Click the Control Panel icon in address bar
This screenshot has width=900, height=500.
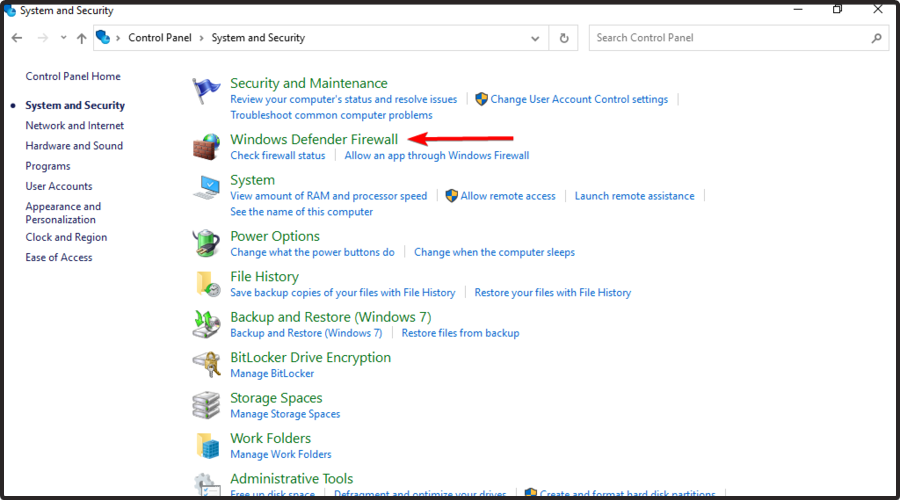pos(103,37)
